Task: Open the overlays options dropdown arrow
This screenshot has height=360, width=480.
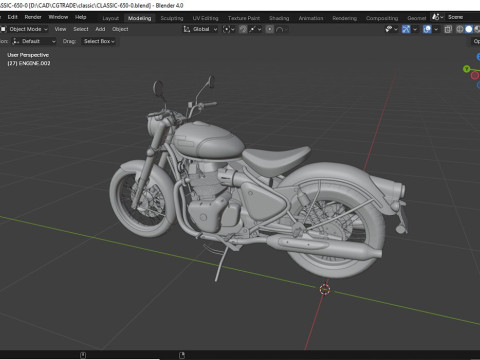Action: pyautogui.click(x=436, y=29)
